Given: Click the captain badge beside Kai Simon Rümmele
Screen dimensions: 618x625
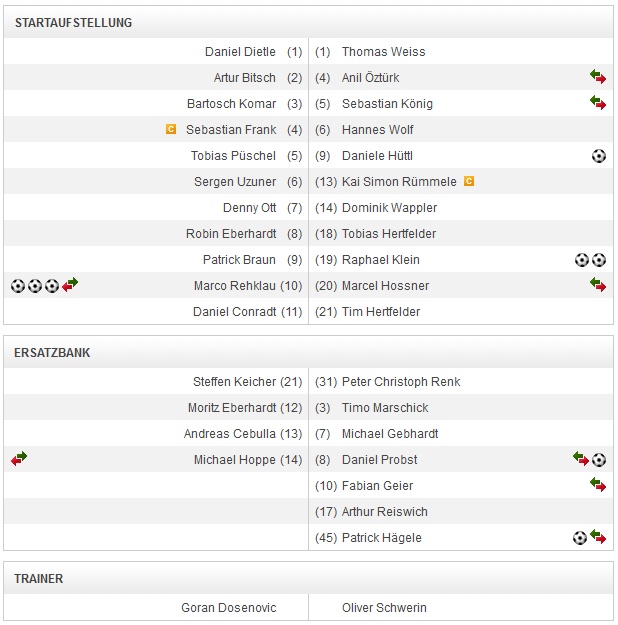Looking at the screenshot, I should point(469,182).
